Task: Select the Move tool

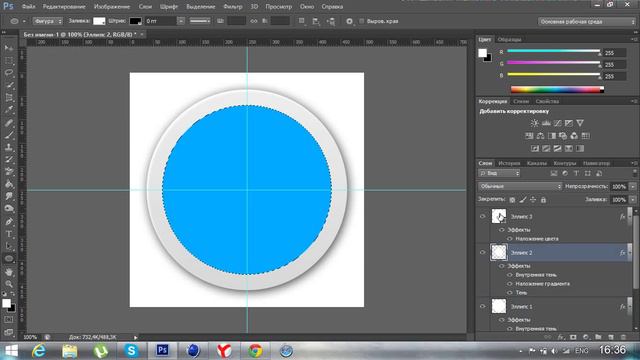Action: [x=9, y=48]
